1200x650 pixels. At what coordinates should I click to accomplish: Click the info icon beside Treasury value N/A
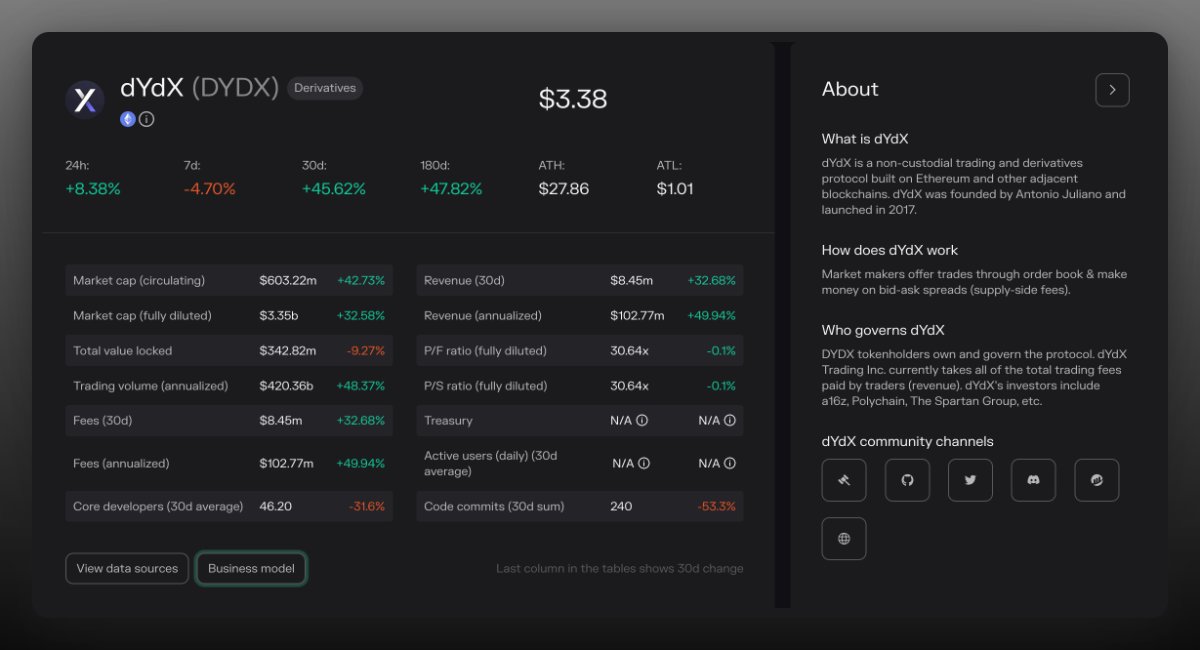642,421
